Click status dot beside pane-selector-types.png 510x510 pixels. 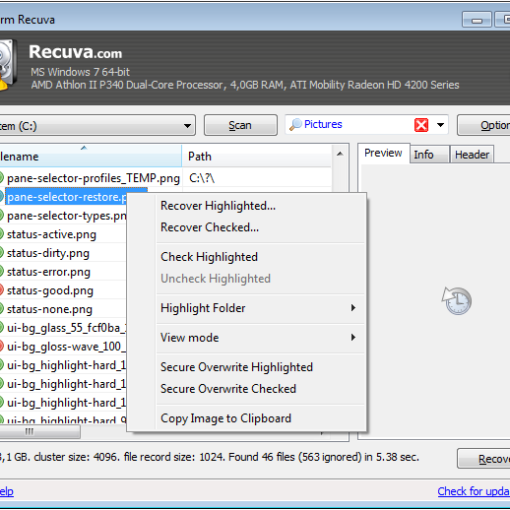coord(1,216)
